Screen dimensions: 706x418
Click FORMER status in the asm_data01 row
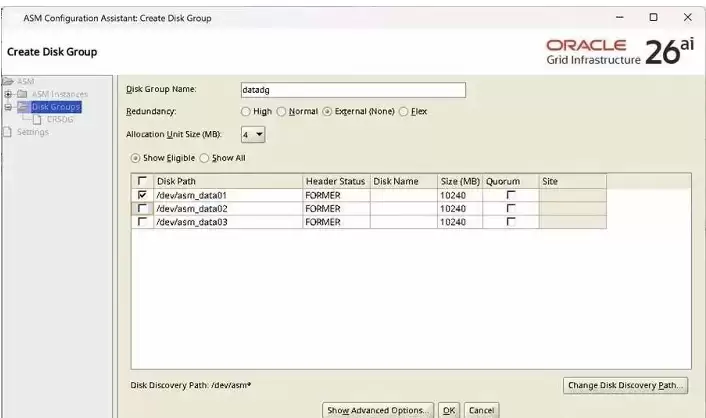336,195
